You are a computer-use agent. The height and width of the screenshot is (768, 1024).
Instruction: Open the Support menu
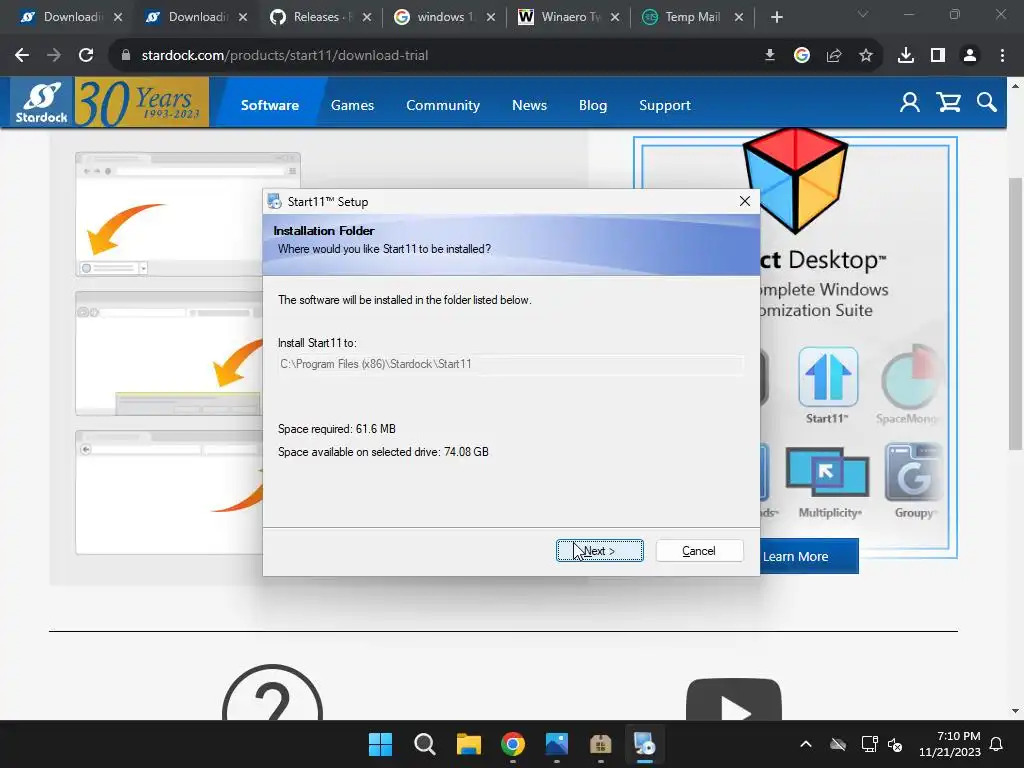664,105
